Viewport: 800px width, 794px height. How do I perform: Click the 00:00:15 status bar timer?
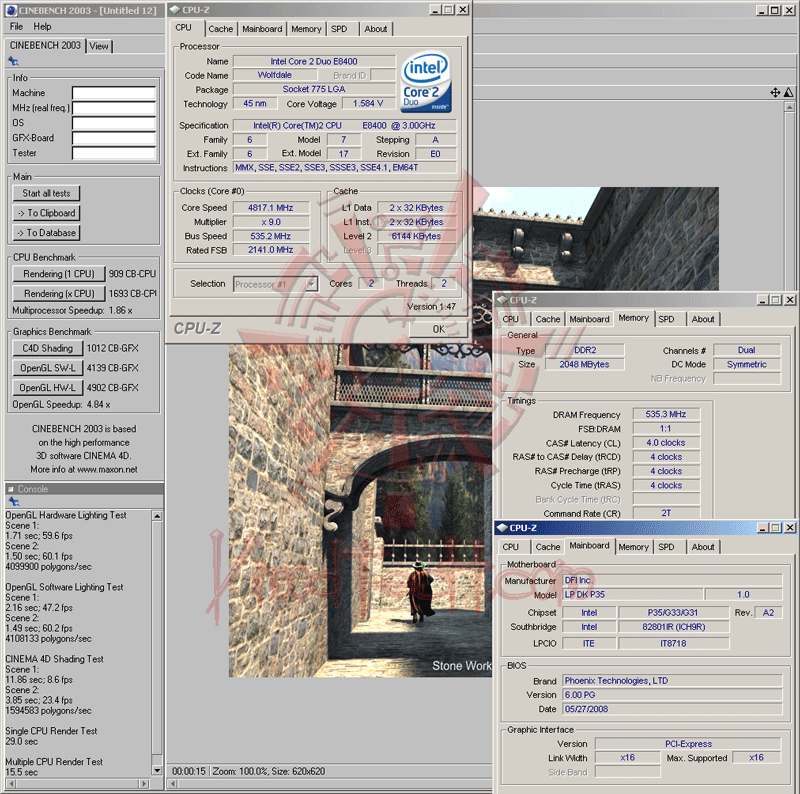point(188,771)
